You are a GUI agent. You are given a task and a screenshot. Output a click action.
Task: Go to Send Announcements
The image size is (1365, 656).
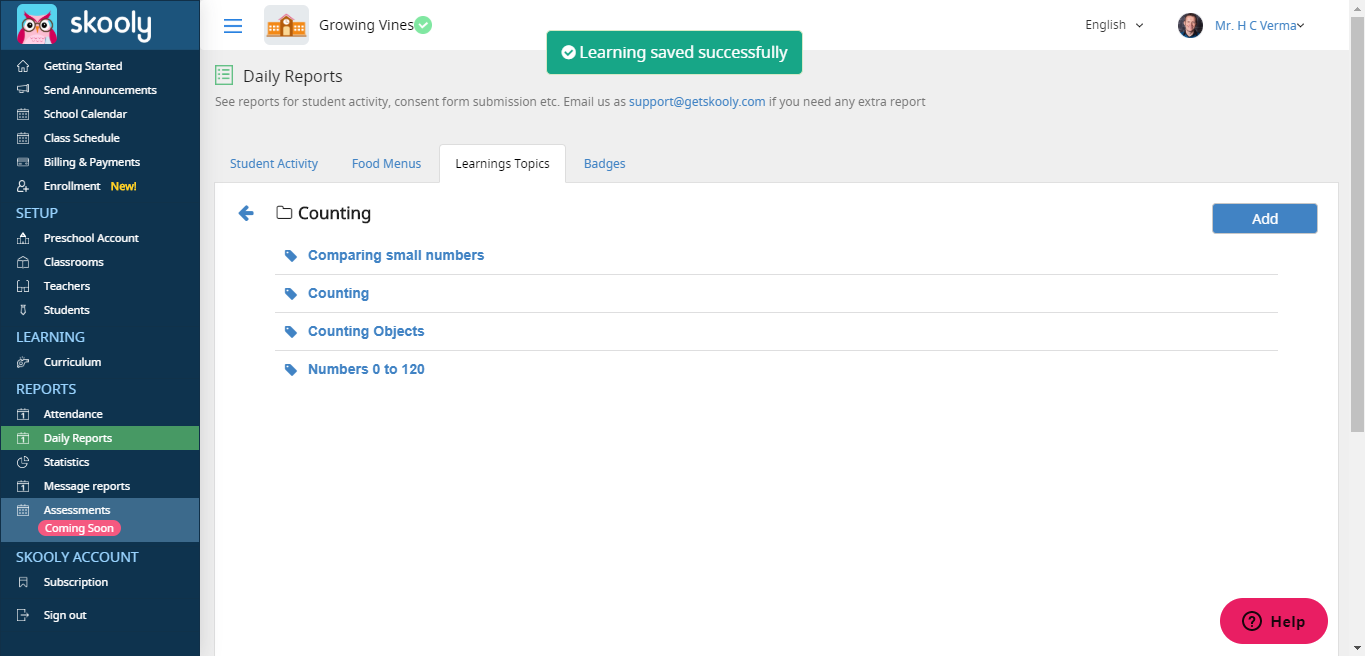click(x=100, y=90)
